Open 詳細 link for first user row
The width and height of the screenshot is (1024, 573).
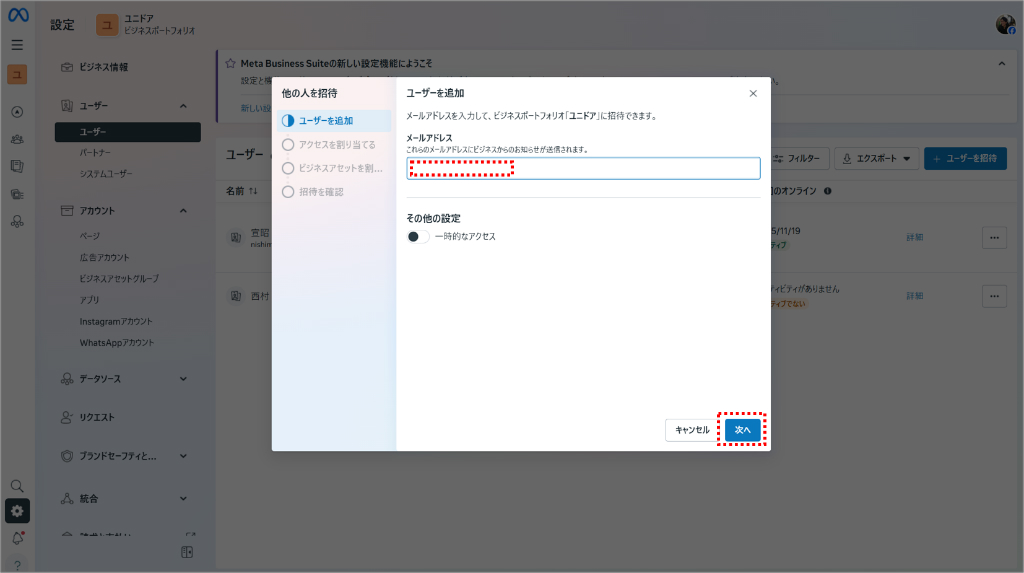(914, 237)
